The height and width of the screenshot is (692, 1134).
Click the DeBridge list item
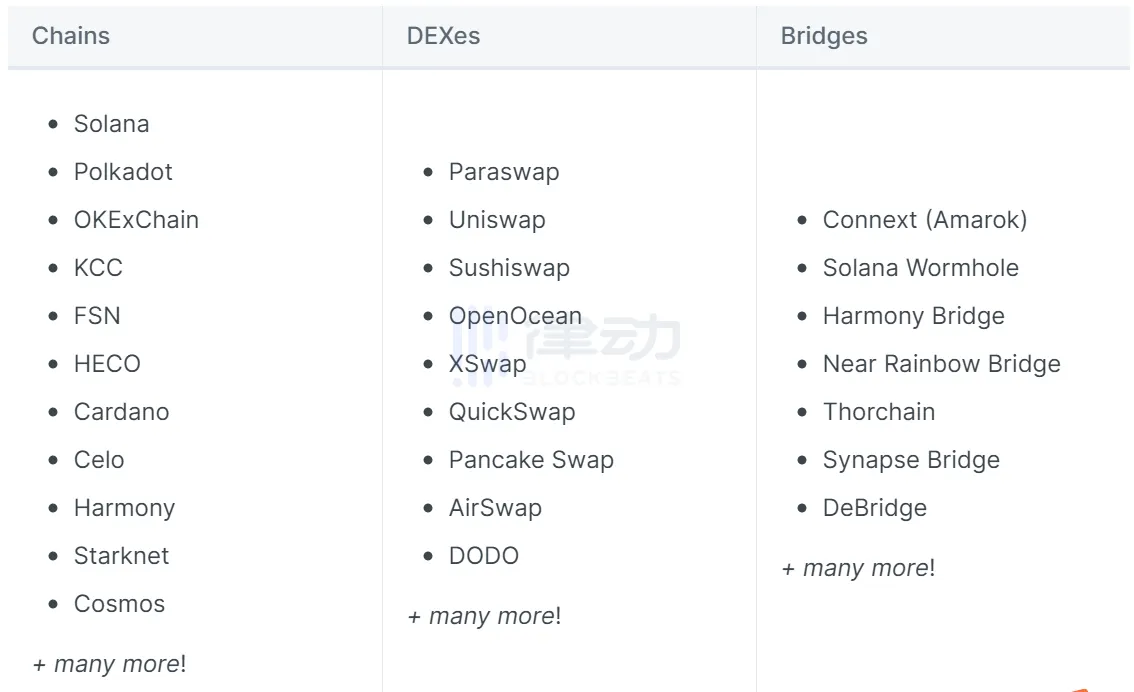coord(875,508)
